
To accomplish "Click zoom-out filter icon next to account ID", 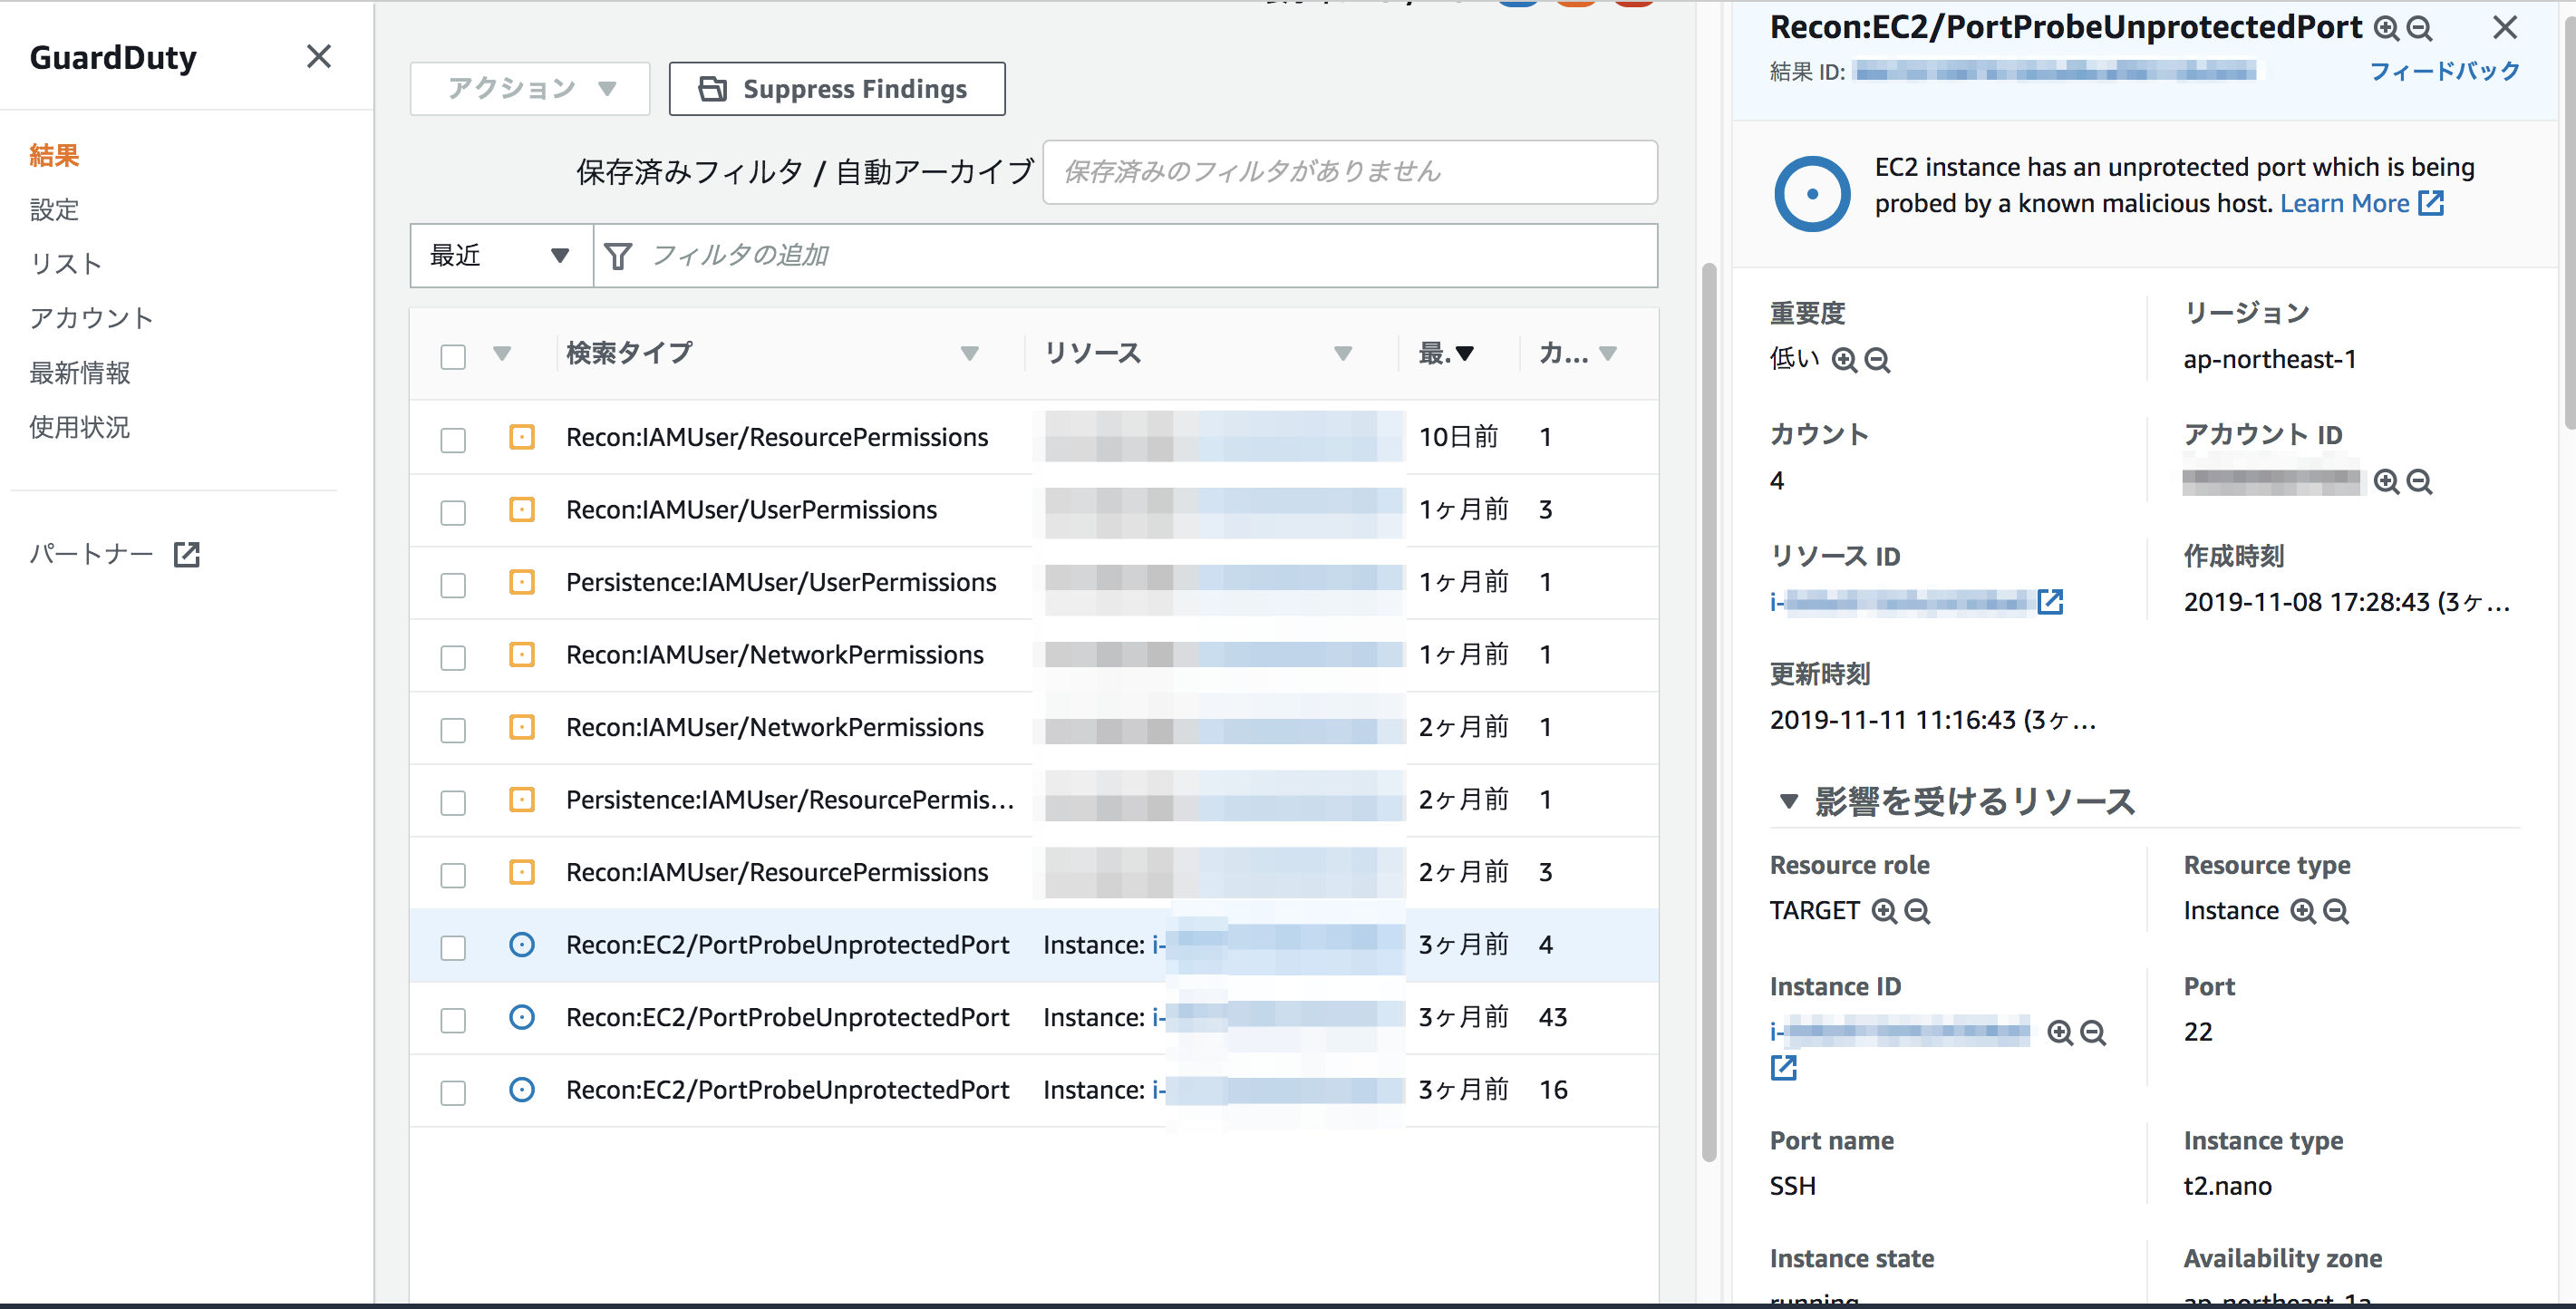I will 2419,482.
